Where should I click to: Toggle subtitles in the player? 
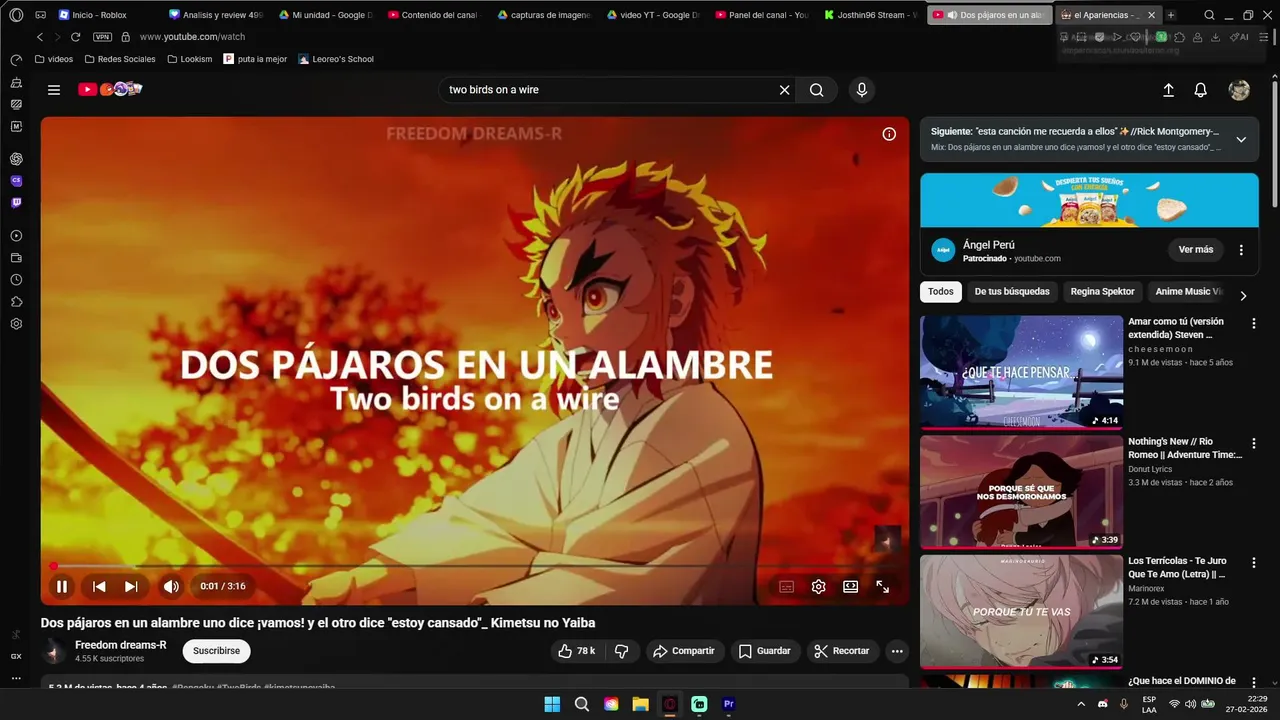pyautogui.click(x=787, y=587)
